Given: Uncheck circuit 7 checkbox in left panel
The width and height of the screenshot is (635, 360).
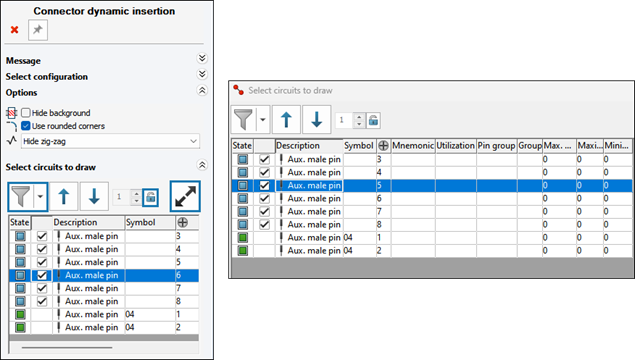Looking at the screenshot, I should point(42,288).
